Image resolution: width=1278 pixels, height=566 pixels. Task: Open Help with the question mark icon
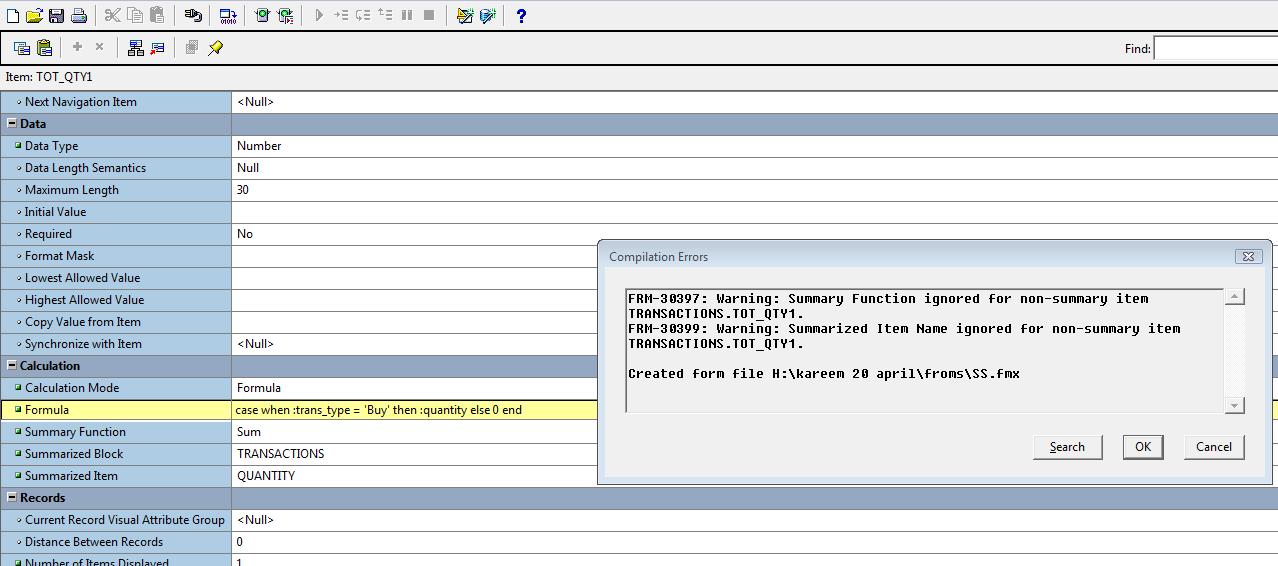pyautogui.click(x=521, y=15)
